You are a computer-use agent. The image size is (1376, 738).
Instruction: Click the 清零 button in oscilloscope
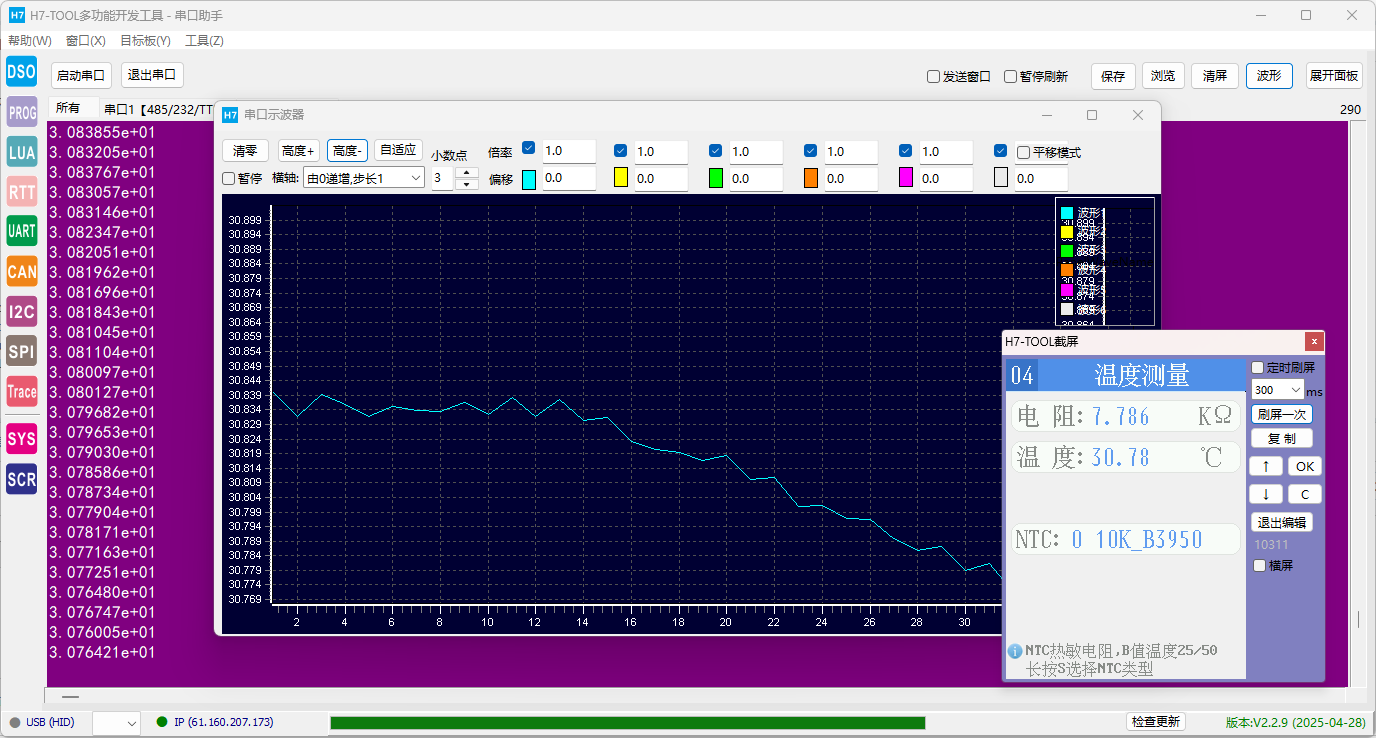[245, 151]
